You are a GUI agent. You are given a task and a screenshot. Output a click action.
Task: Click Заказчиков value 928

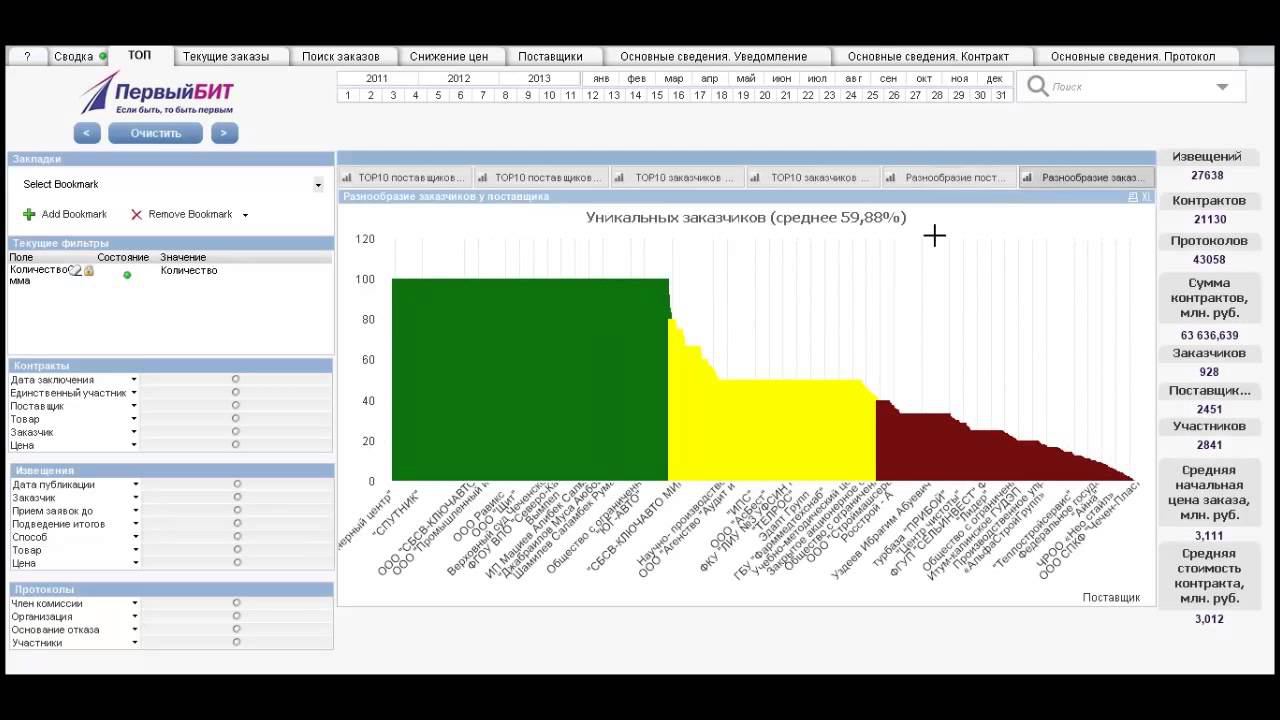click(x=1208, y=372)
